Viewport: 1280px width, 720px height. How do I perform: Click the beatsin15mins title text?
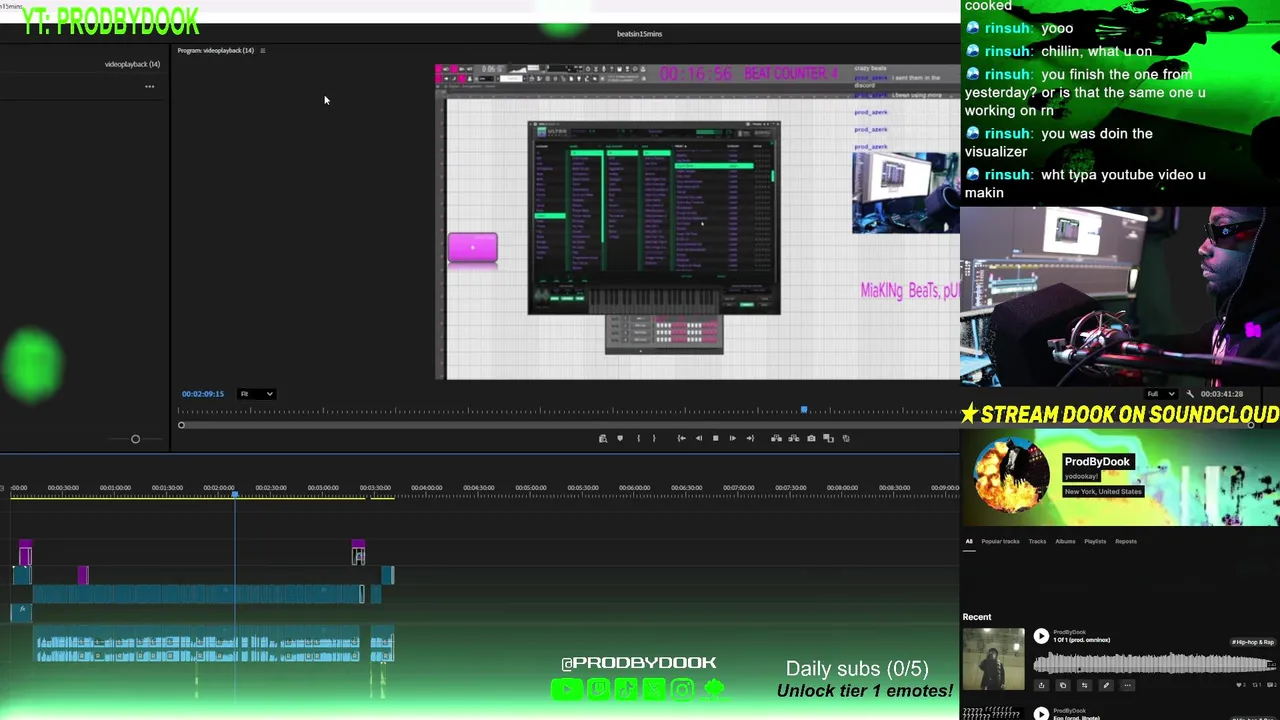click(639, 34)
